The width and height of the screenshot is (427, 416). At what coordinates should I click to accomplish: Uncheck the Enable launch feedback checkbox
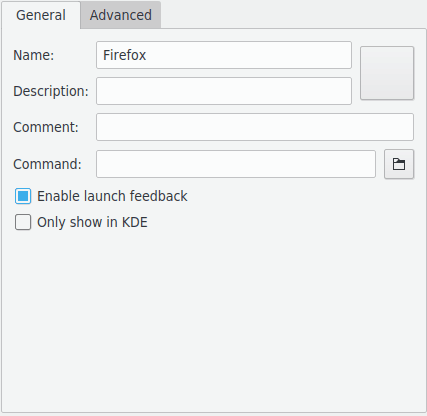coord(23,196)
